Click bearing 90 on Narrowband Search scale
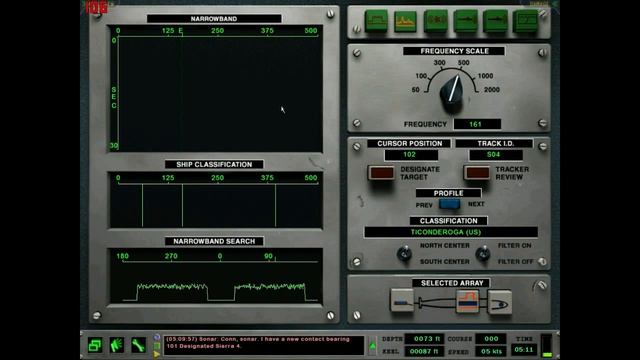 [268, 256]
